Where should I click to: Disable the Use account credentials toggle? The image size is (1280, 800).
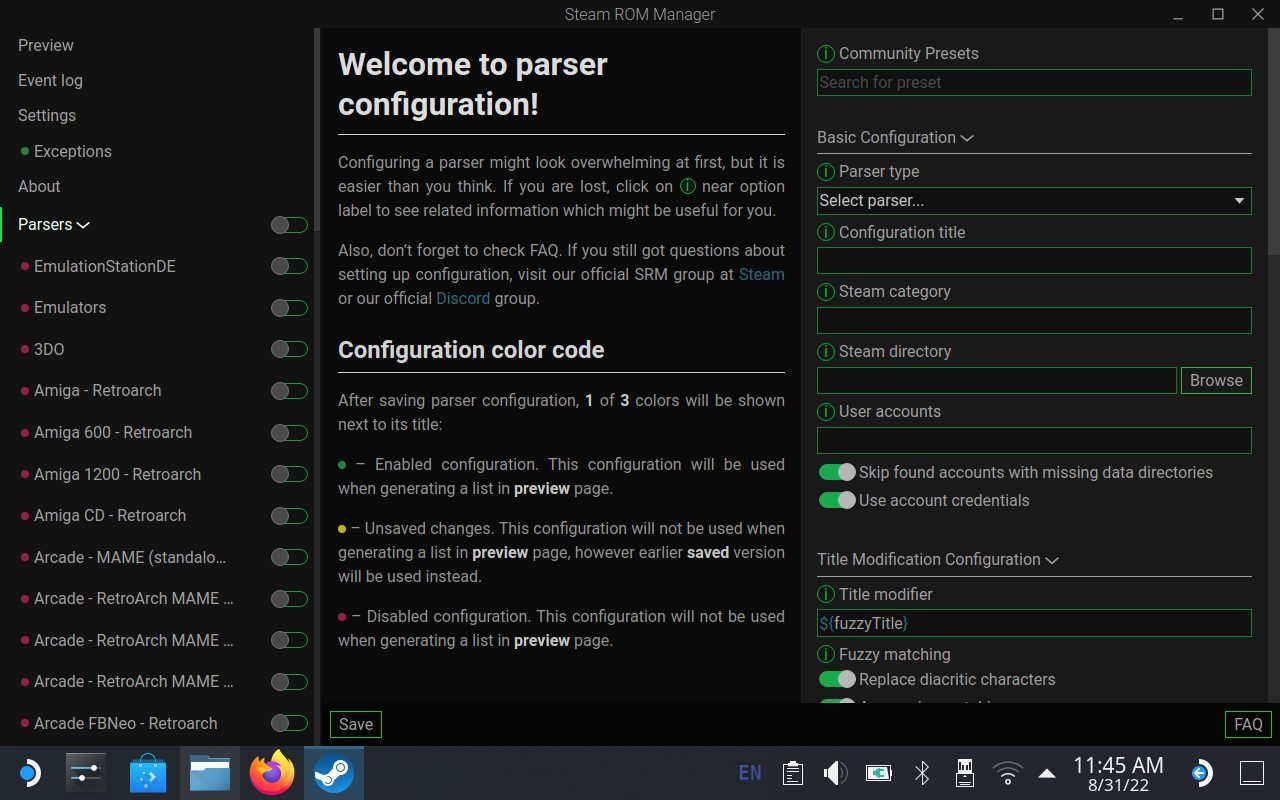coord(837,500)
